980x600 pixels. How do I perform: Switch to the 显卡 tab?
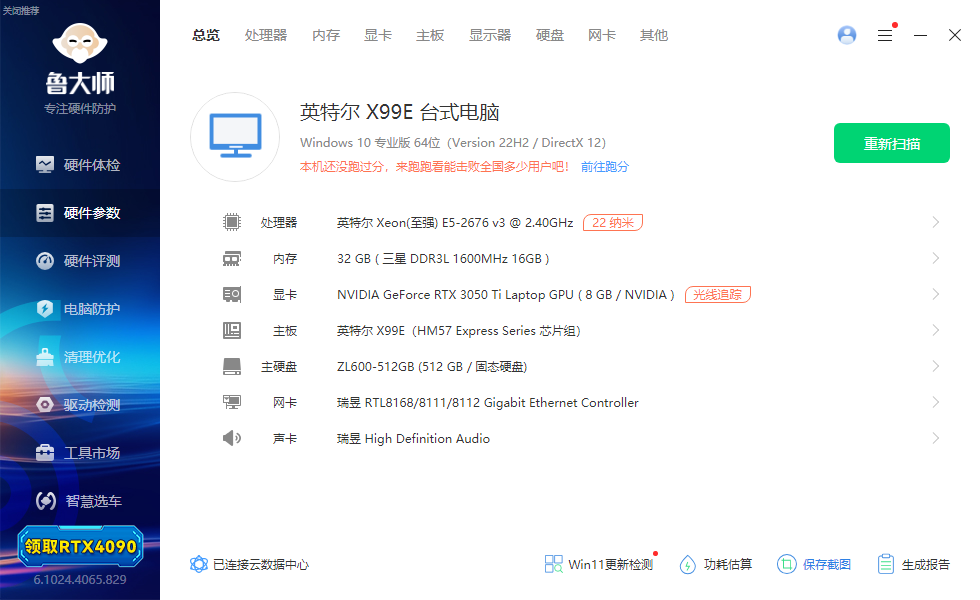click(x=378, y=35)
